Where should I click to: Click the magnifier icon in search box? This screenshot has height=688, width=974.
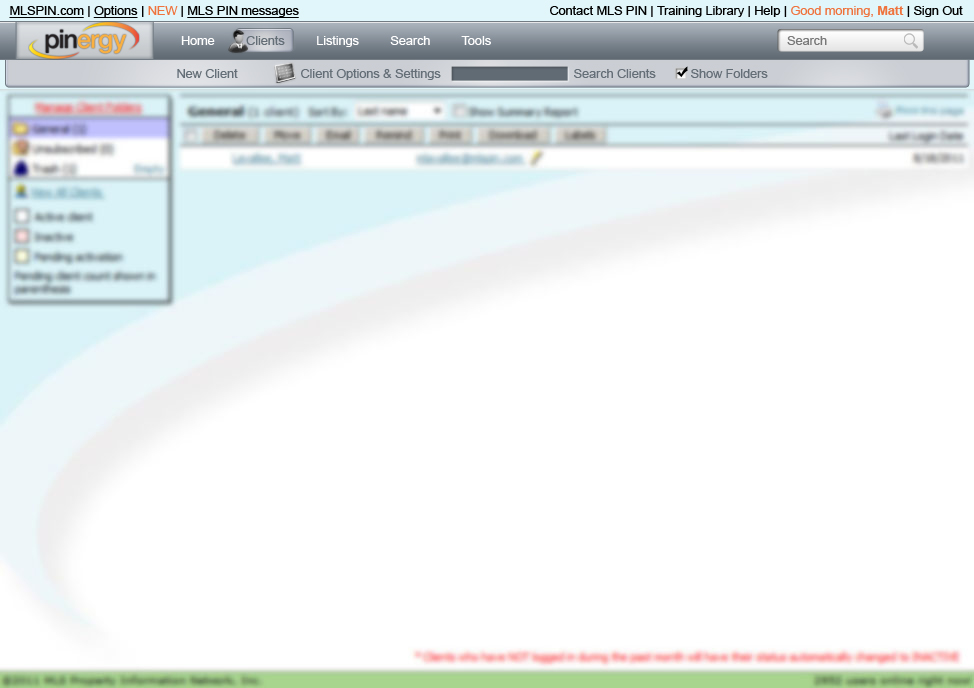click(x=910, y=41)
